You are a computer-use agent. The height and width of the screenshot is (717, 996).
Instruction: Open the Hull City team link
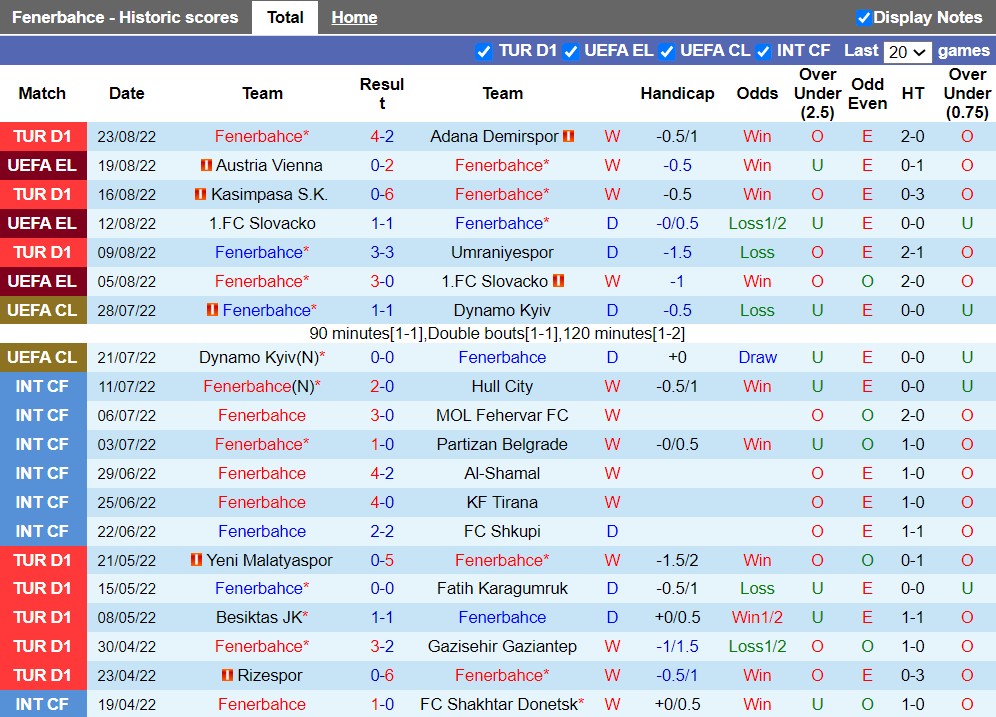502,386
